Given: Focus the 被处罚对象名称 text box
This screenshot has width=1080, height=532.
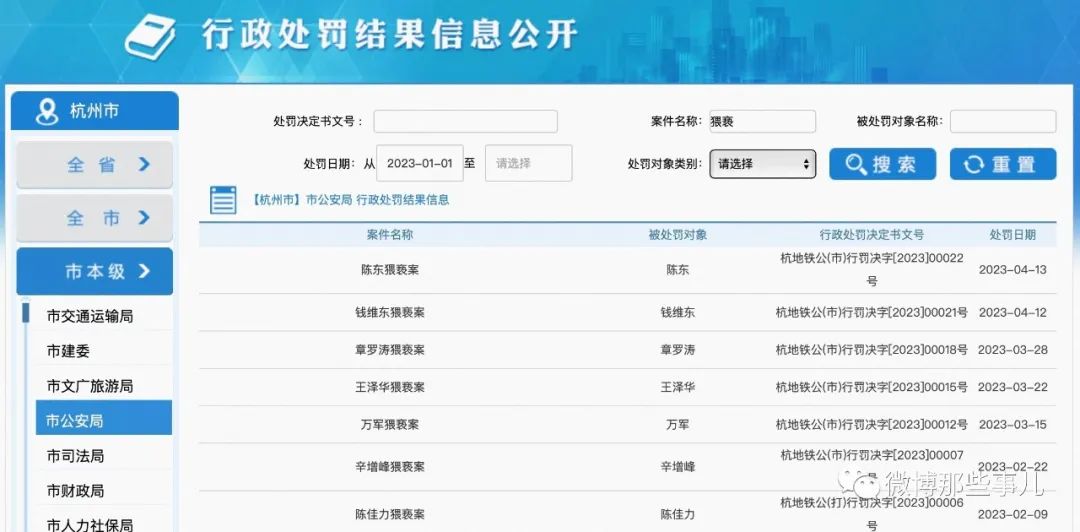Looking at the screenshot, I should tap(1002, 121).
